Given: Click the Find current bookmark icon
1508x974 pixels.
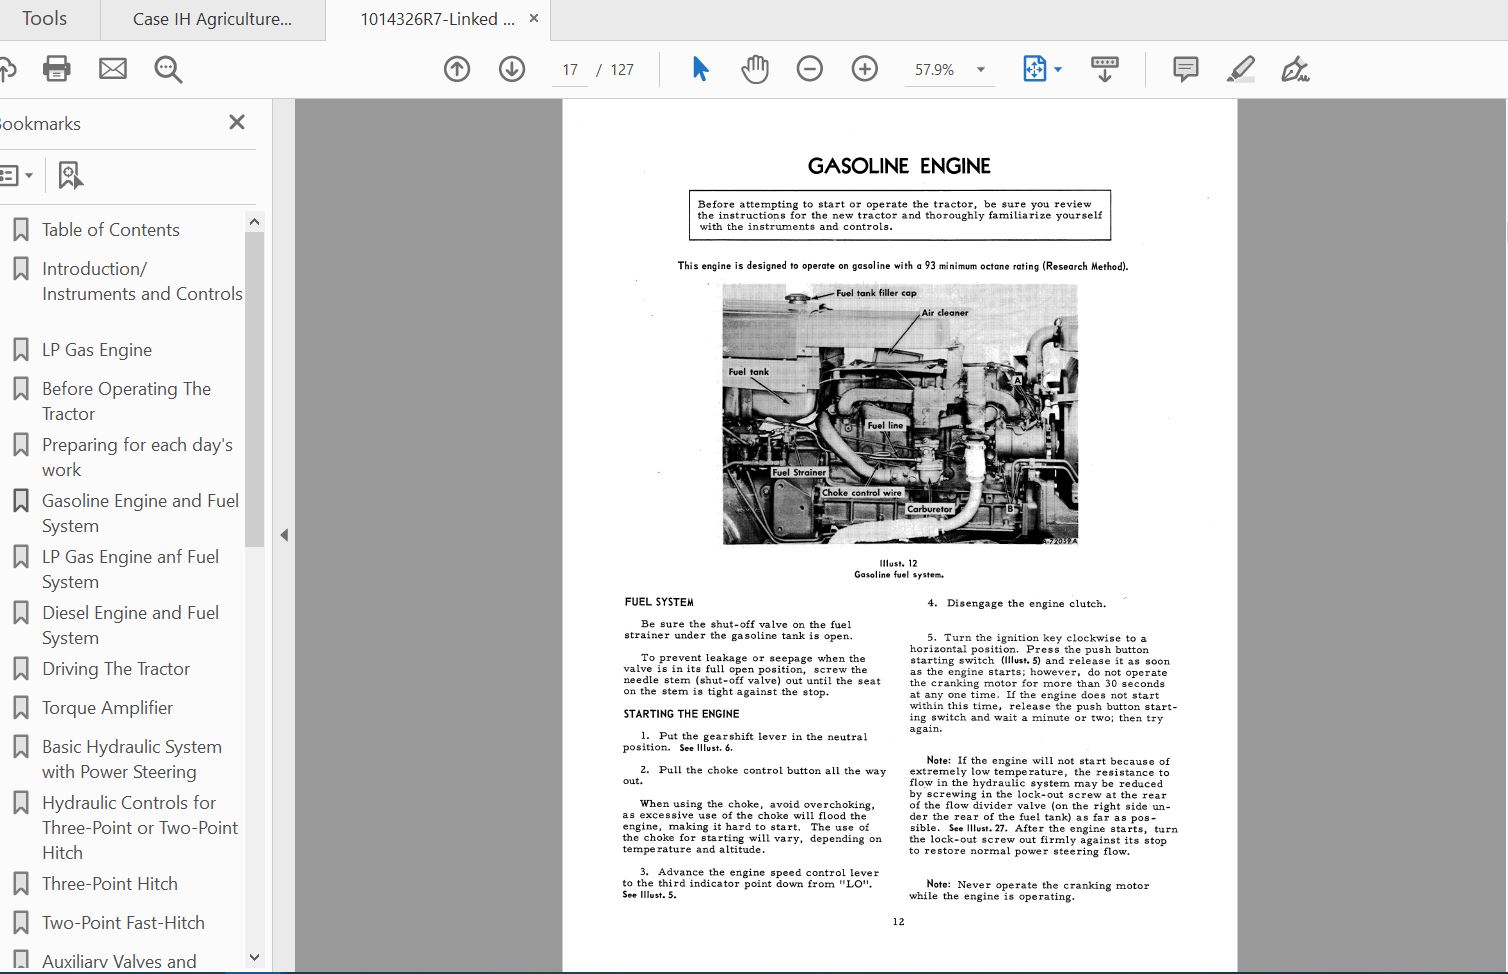Looking at the screenshot, I should click(x=70, y=176).
